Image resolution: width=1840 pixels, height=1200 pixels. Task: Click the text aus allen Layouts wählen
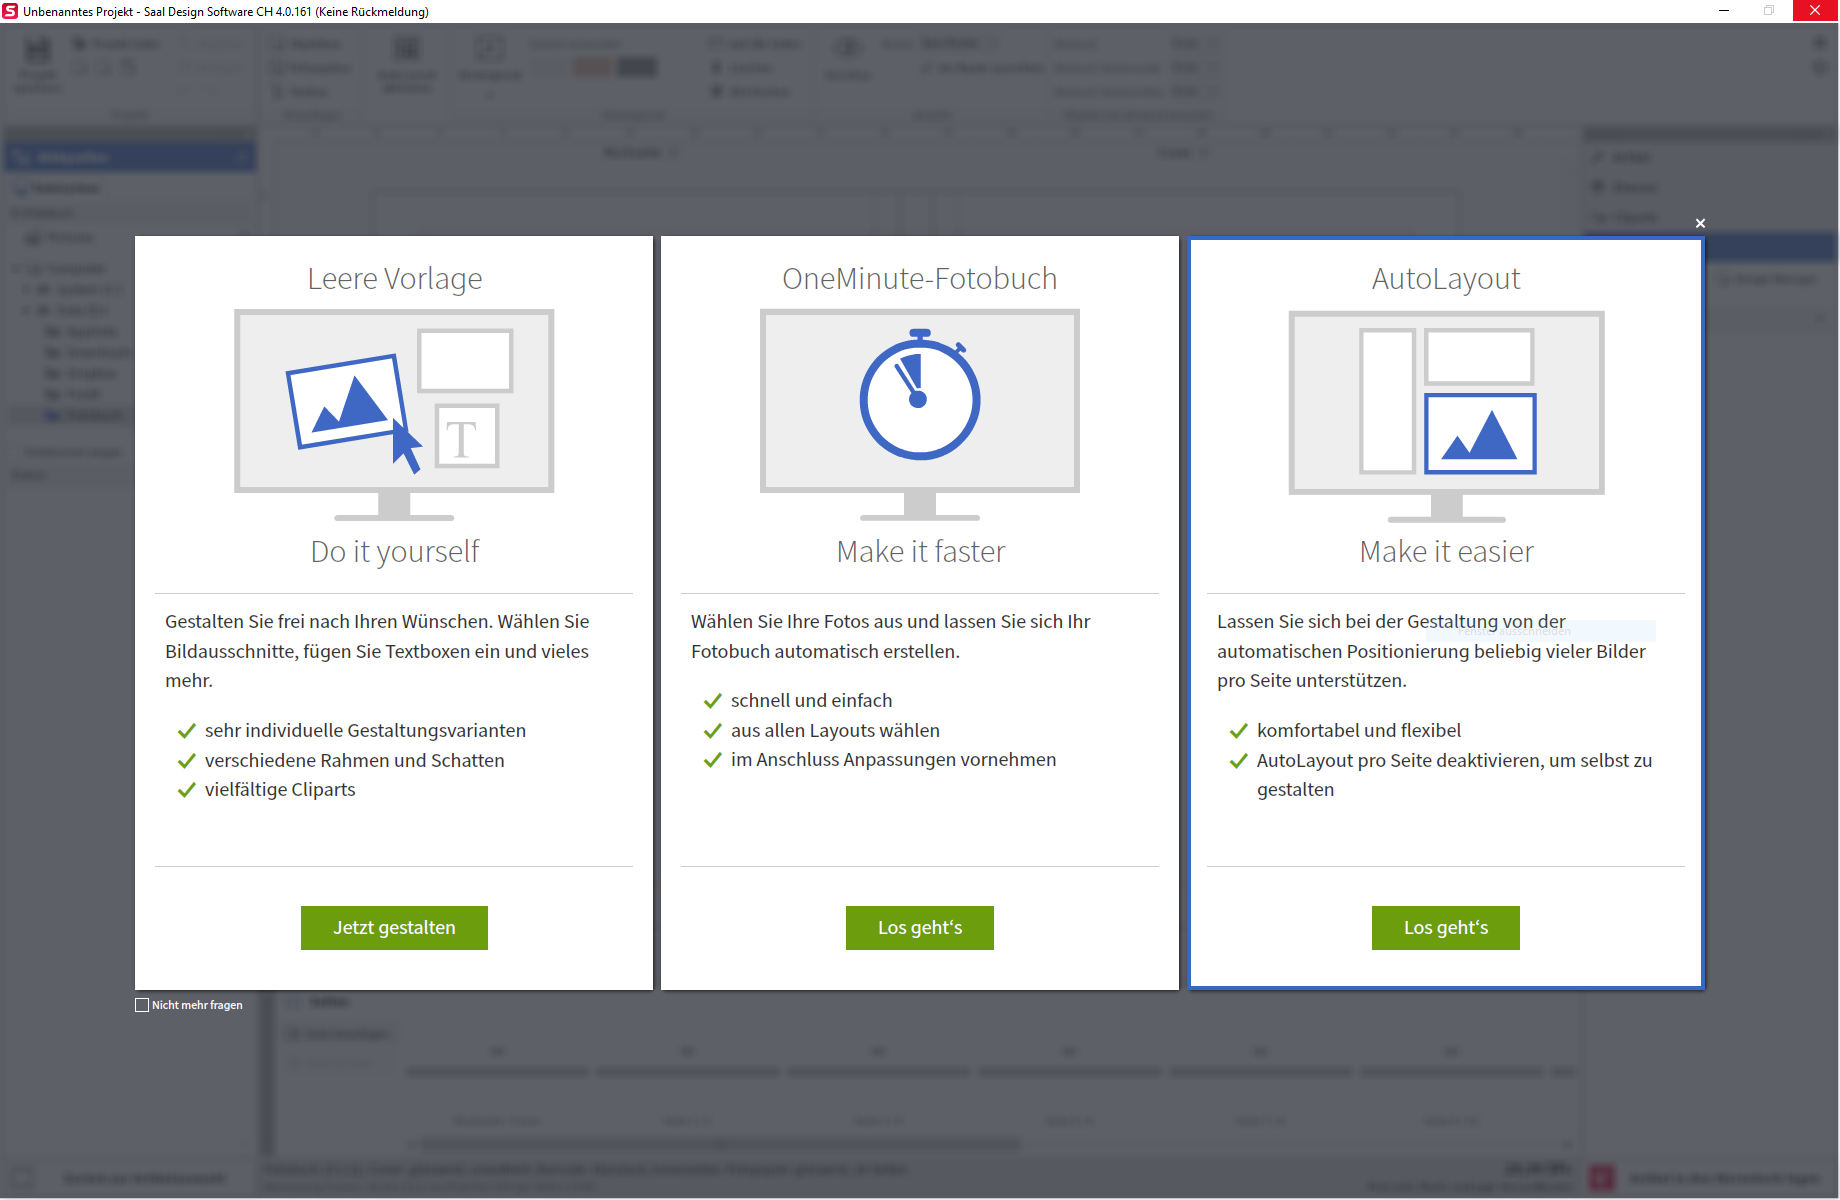[x=835, y=731]
